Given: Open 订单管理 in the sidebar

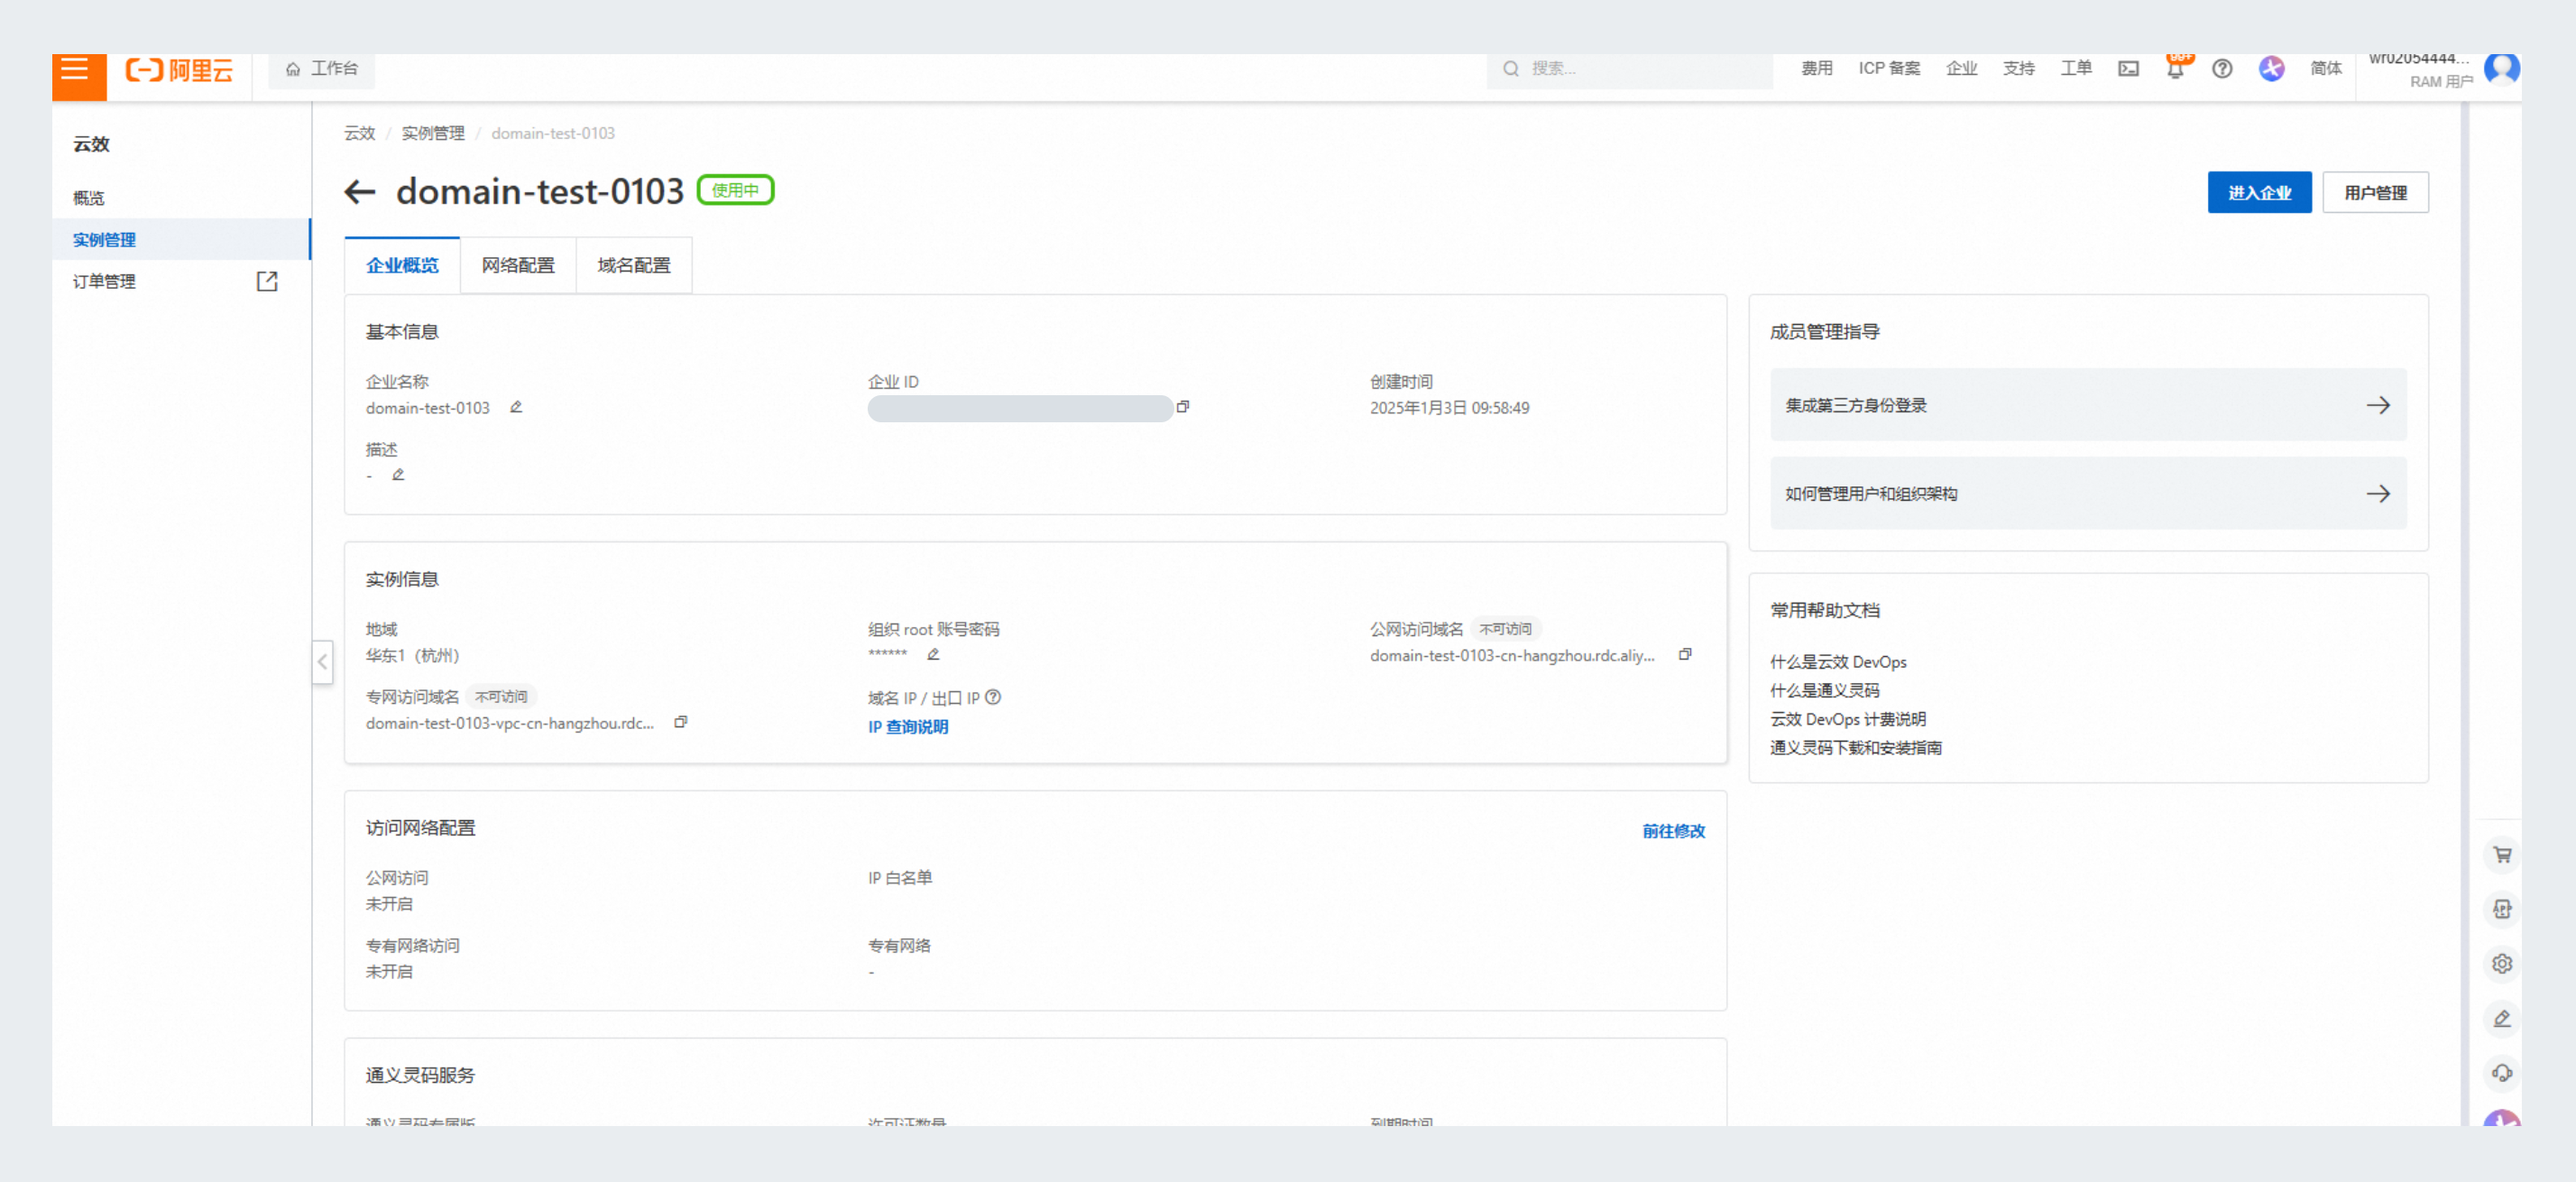Looking at the screenshot, I should [x=104, y=282].
